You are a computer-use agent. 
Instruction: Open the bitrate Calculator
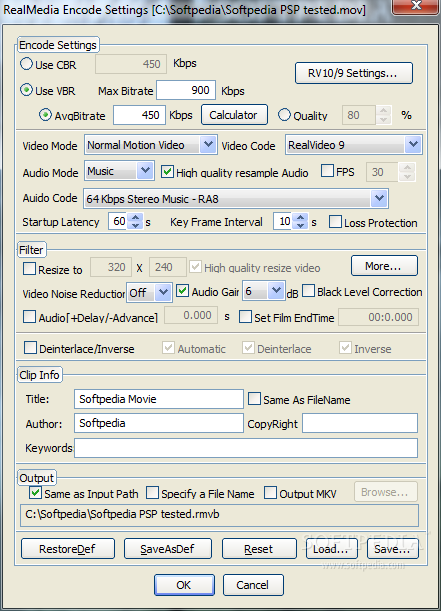[234, 115]
